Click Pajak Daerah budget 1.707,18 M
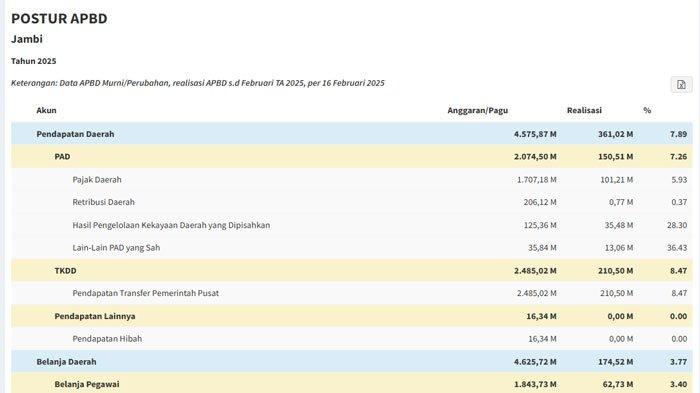 [537, 180]
